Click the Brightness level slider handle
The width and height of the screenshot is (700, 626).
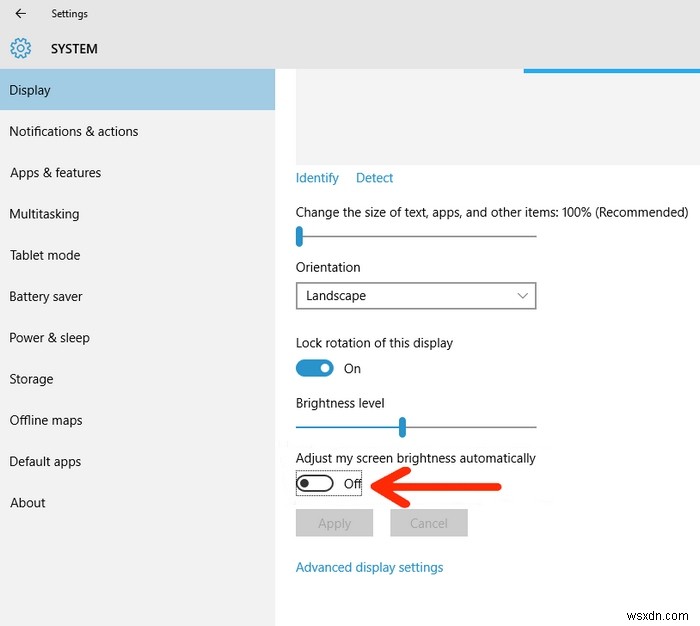click(402, 427)
